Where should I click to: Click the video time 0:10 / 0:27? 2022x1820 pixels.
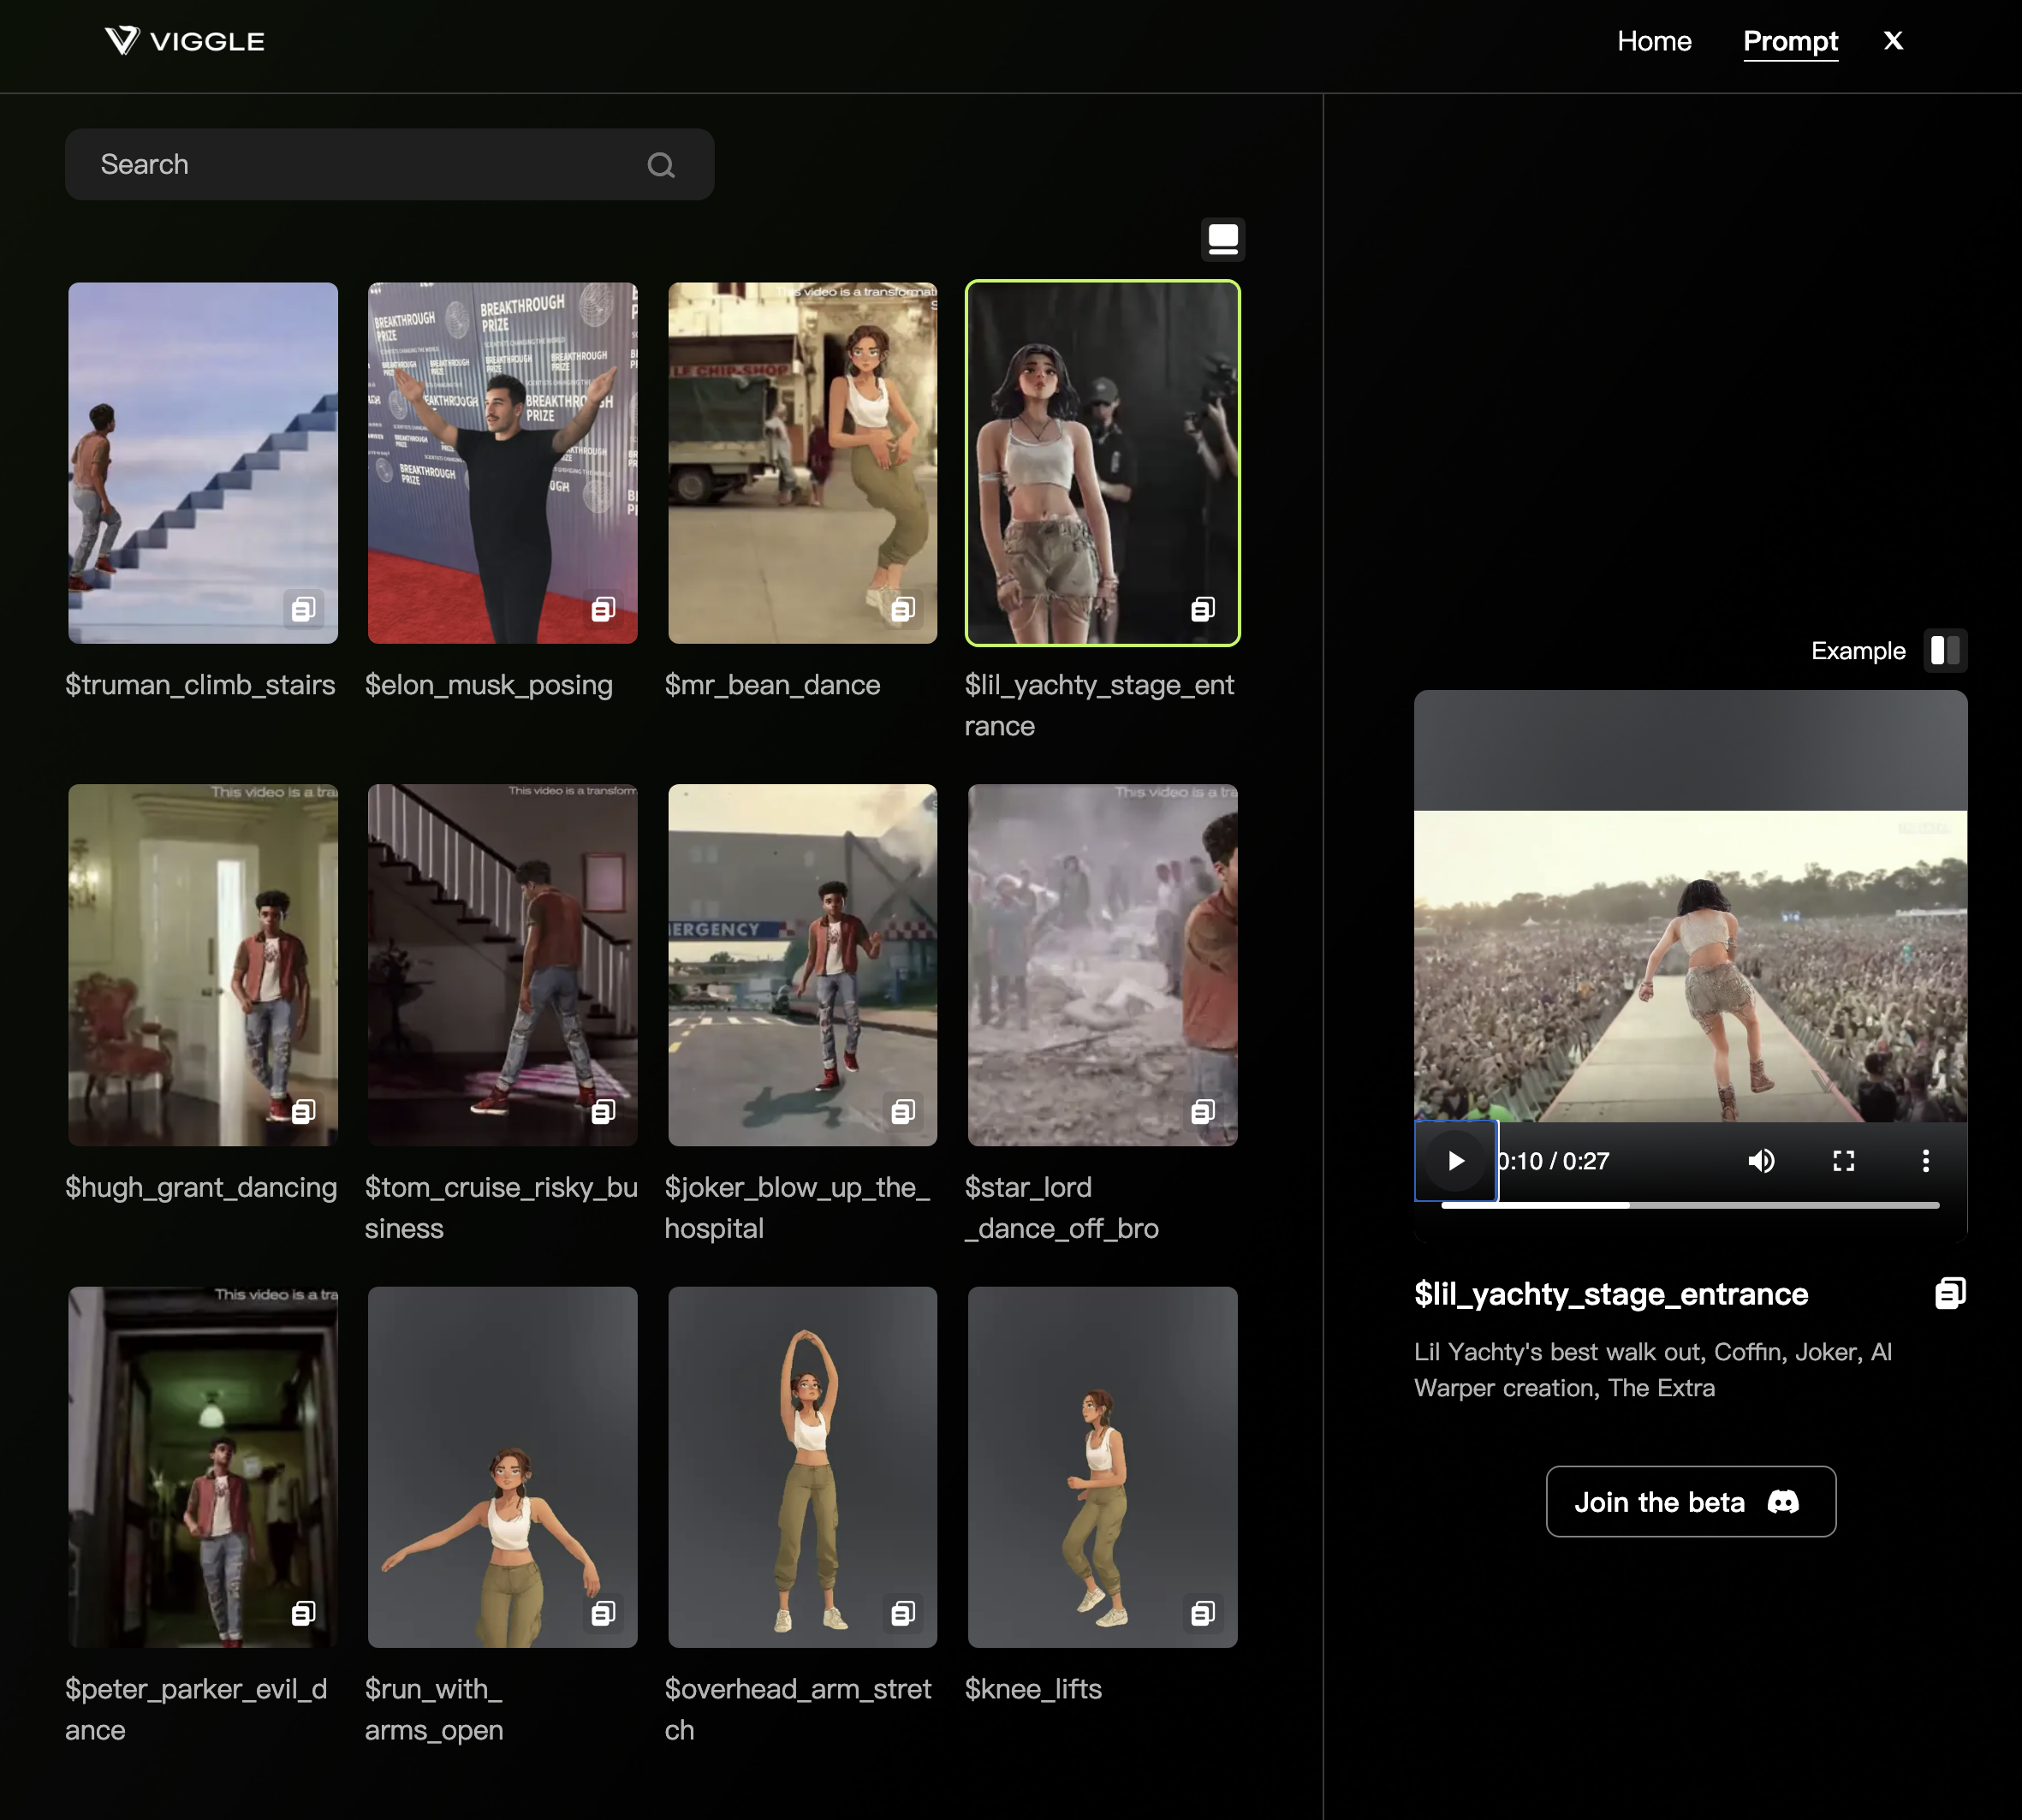click(x=1554, y=1161)
